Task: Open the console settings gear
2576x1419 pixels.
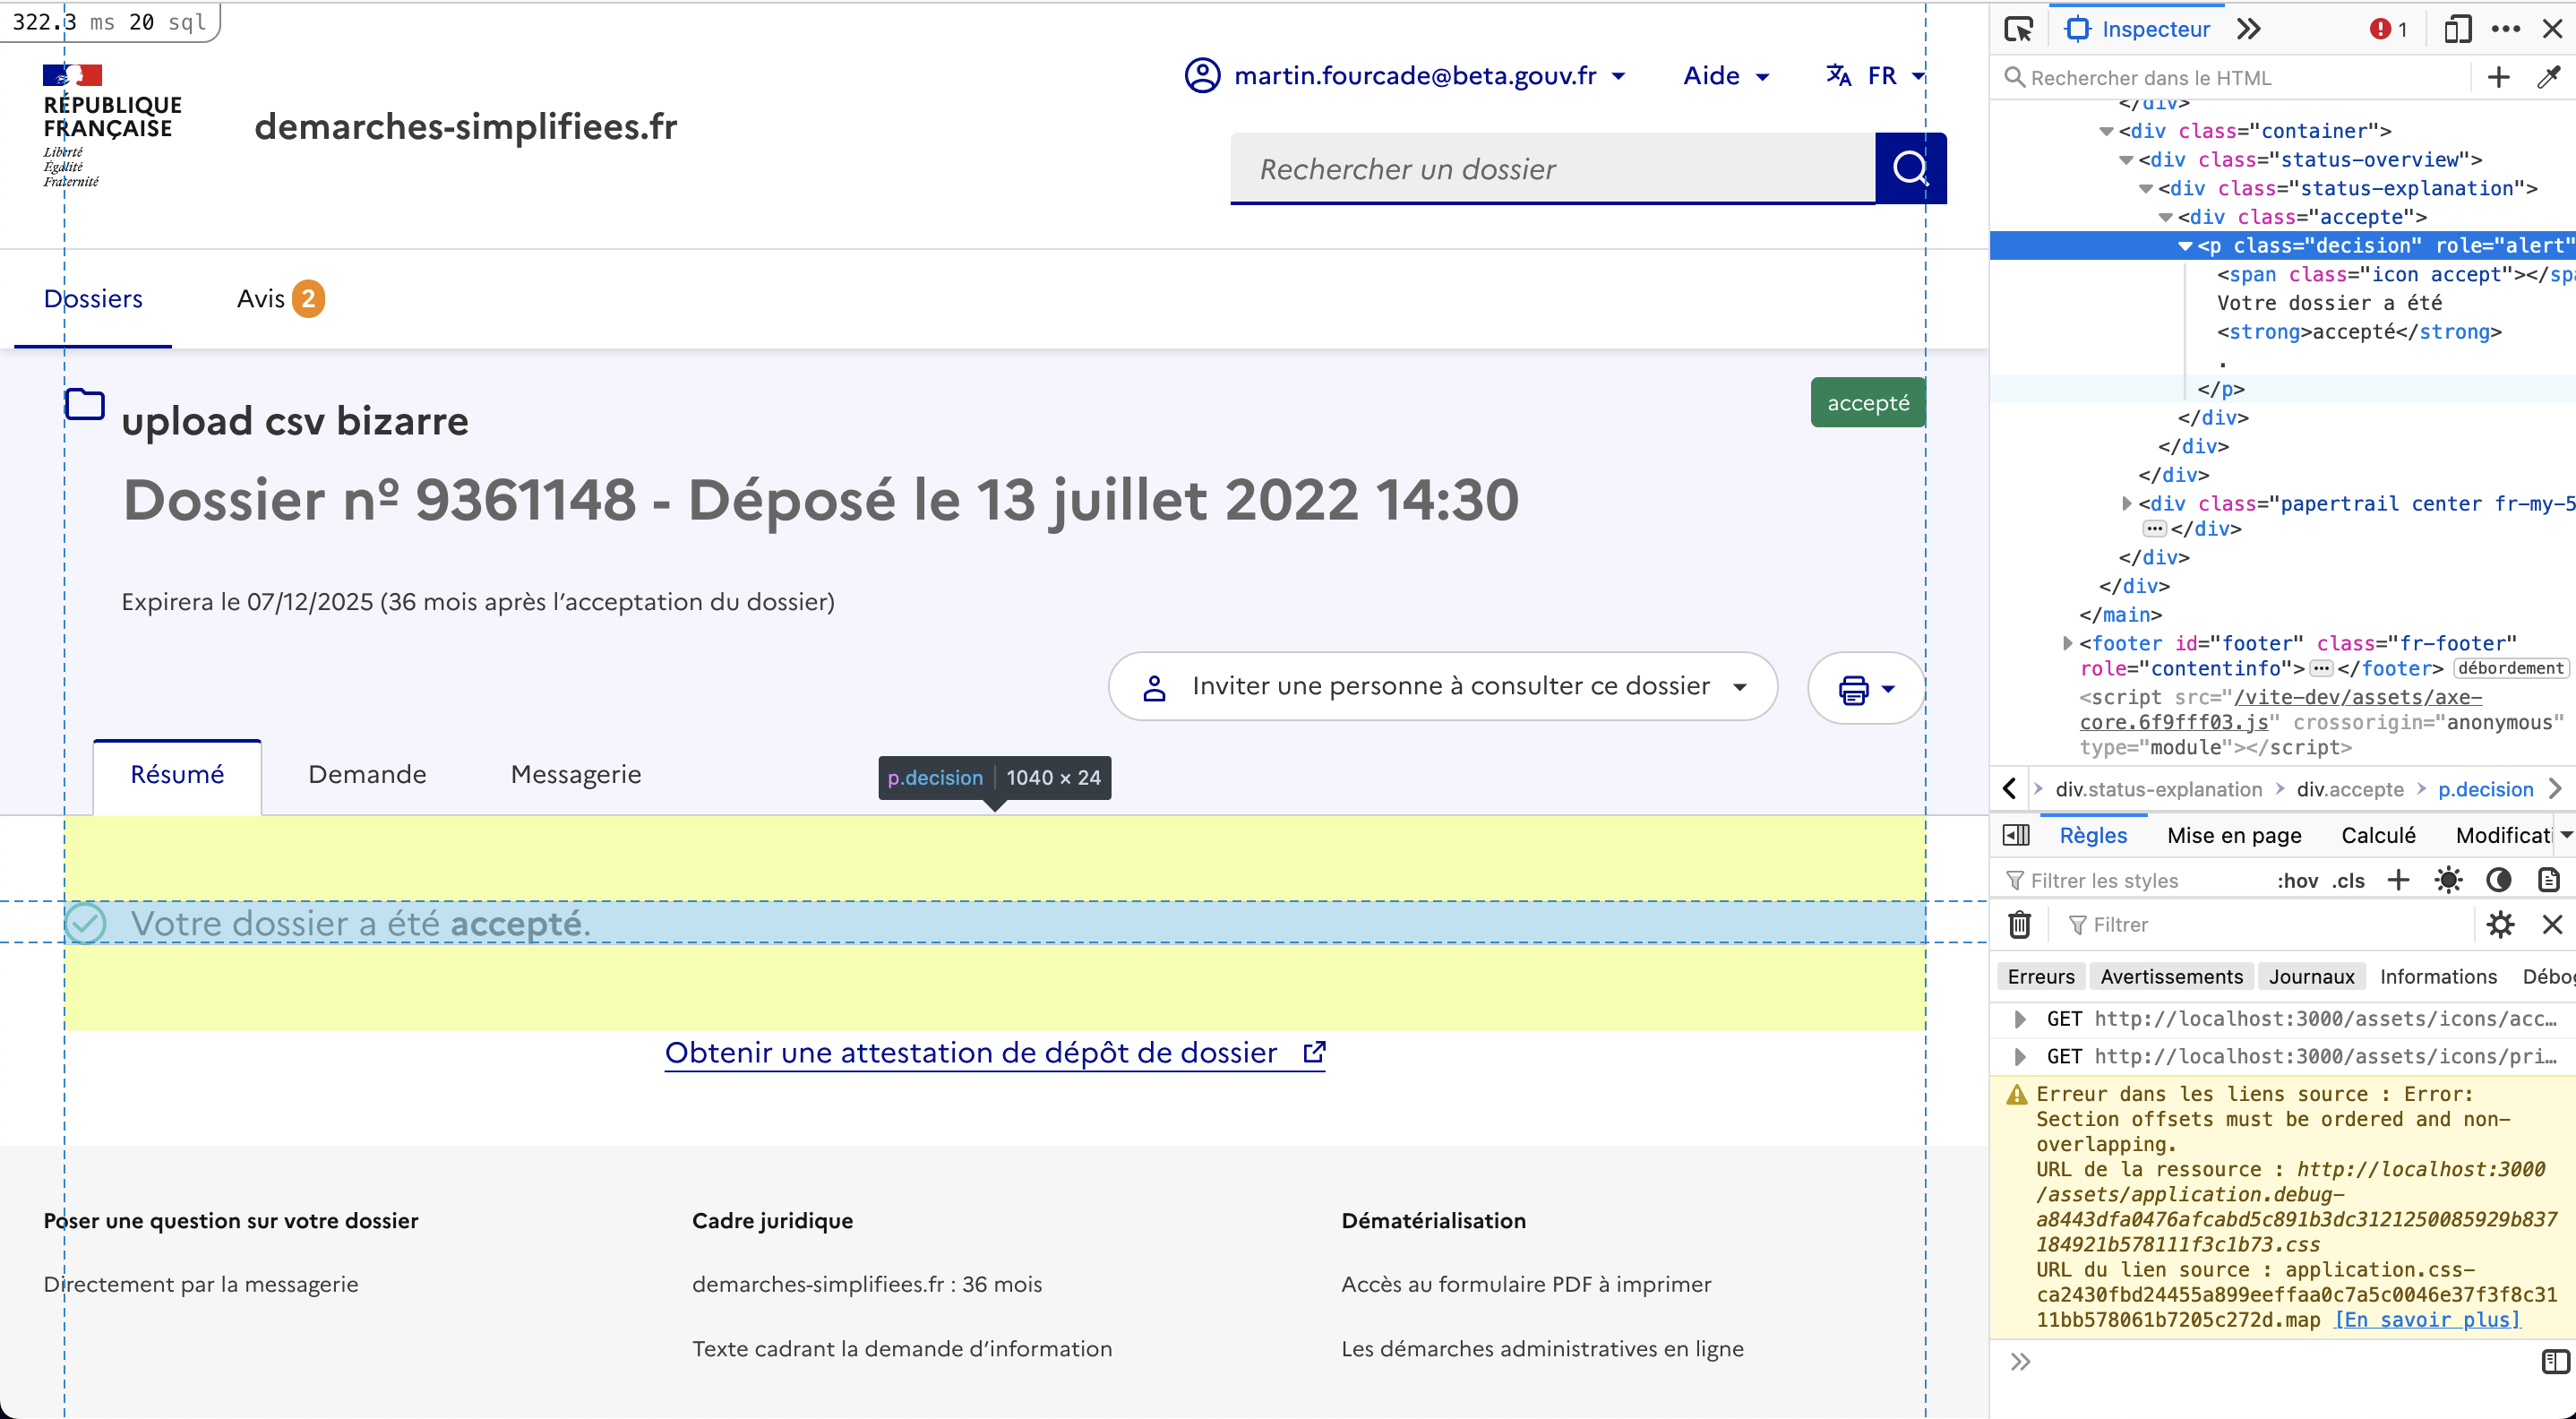Action: (x=2501, y=924)
